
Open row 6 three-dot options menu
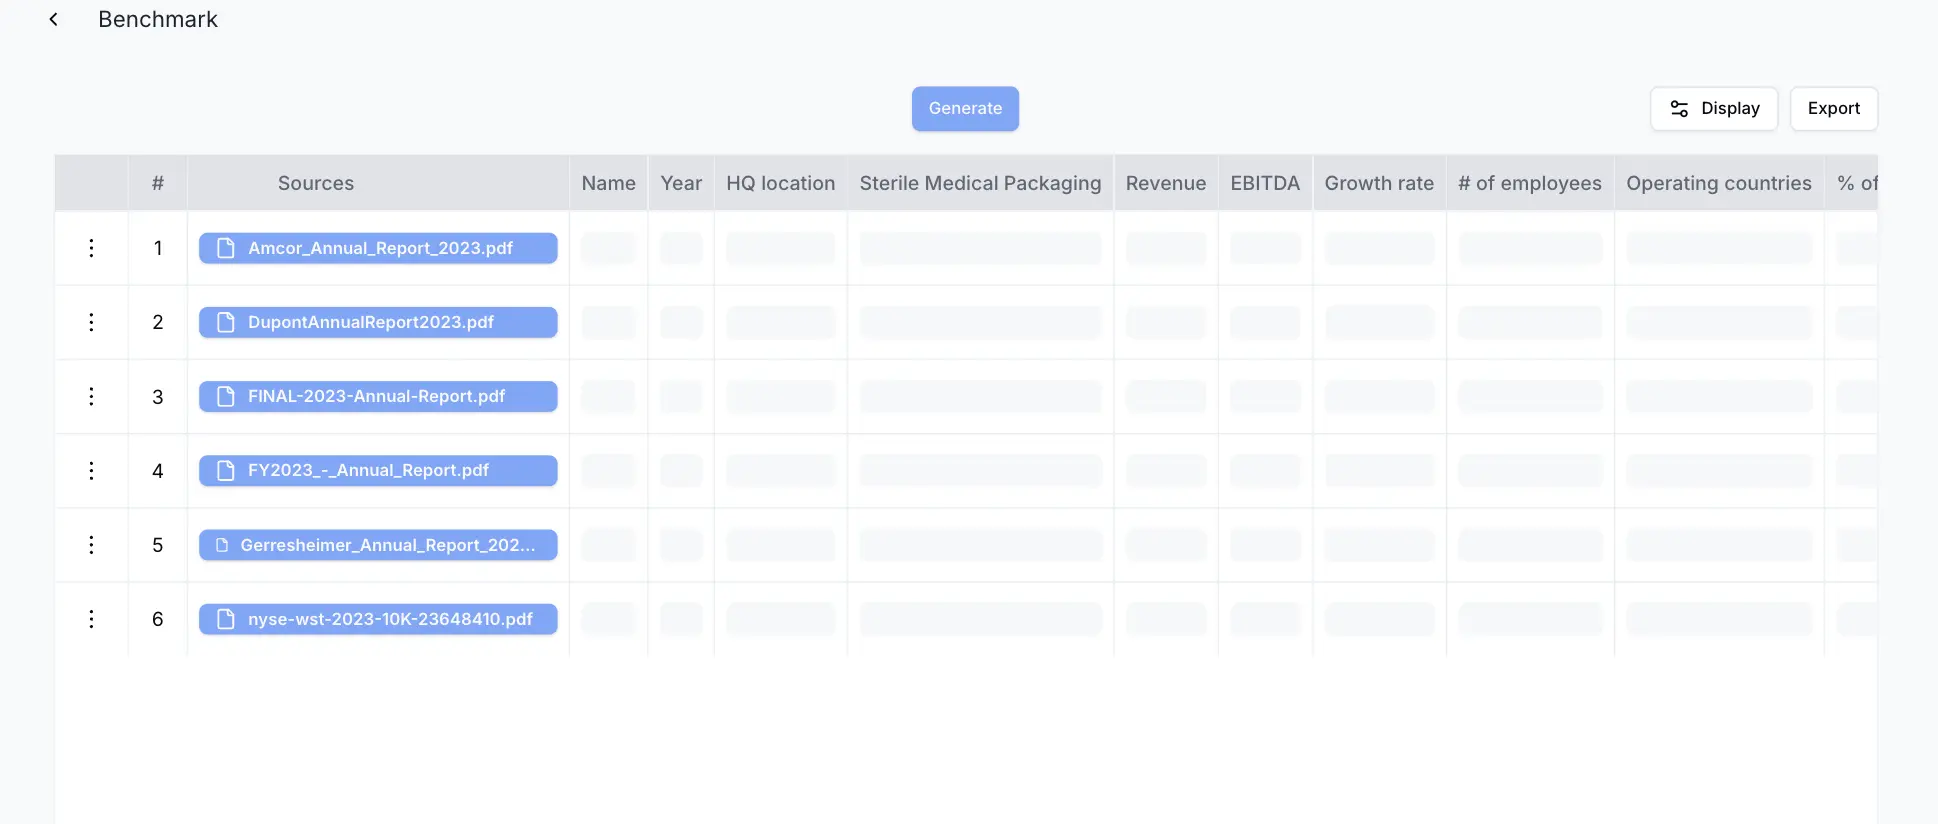tap(91, 619)
